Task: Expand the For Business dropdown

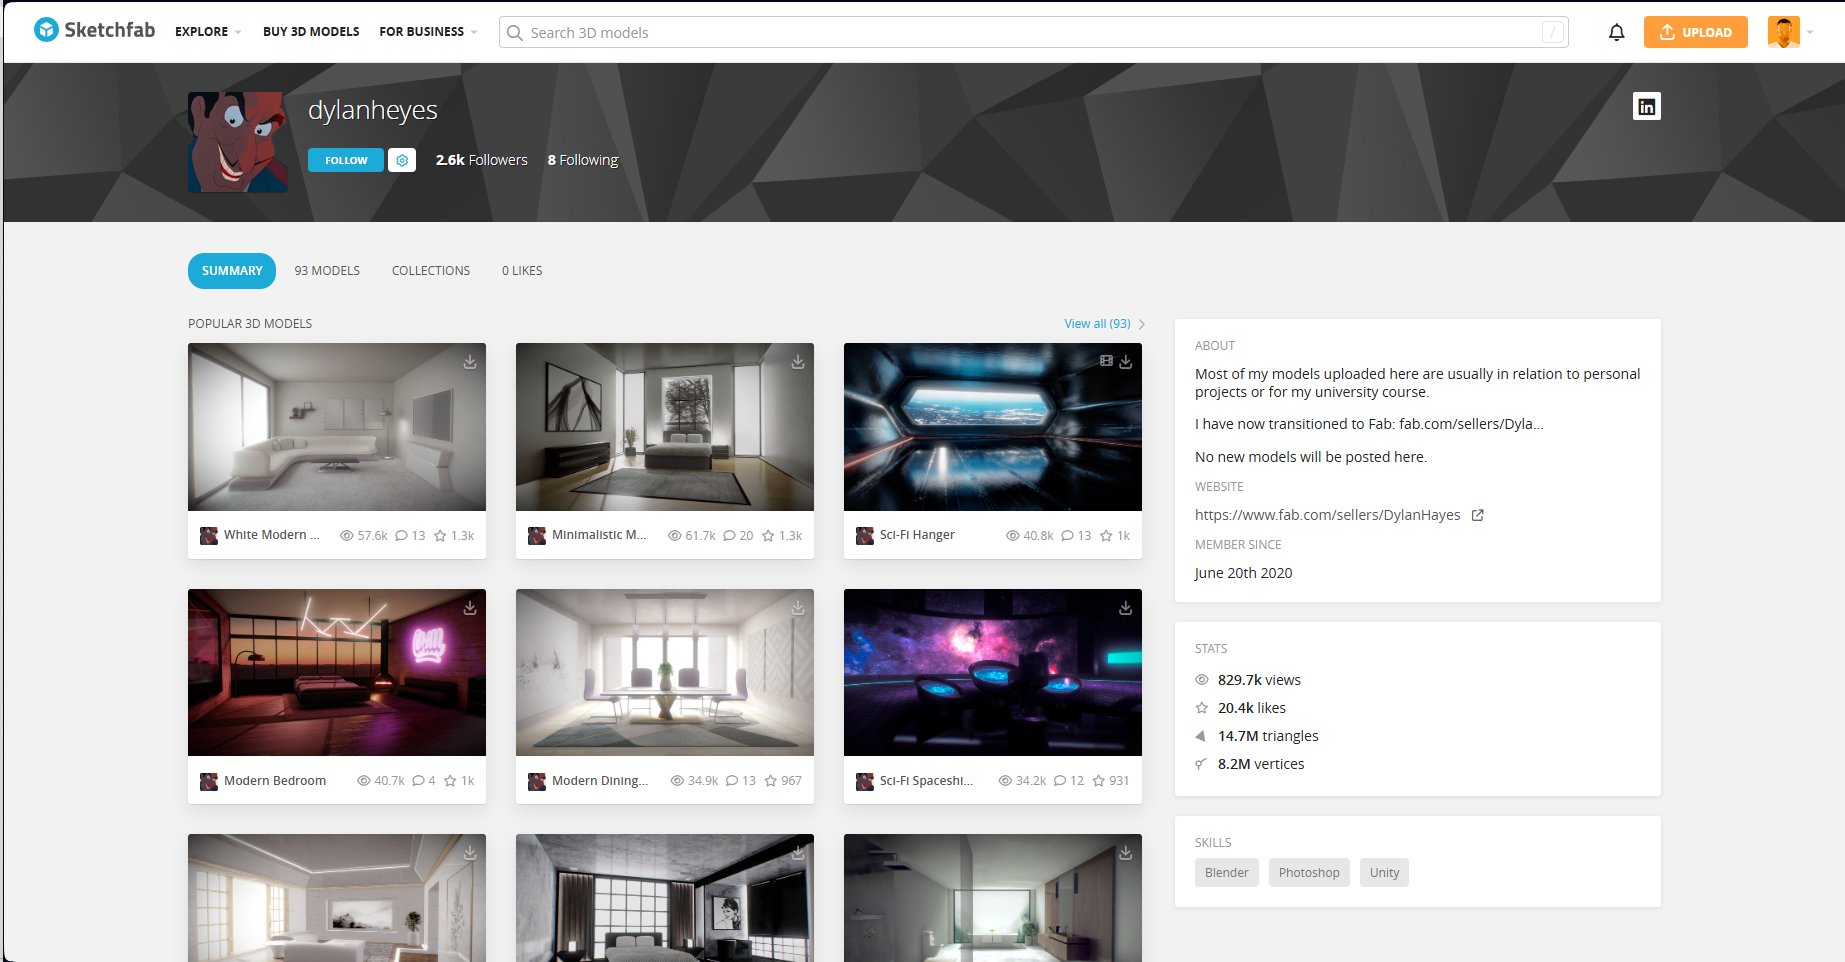Action: point(428,32)
